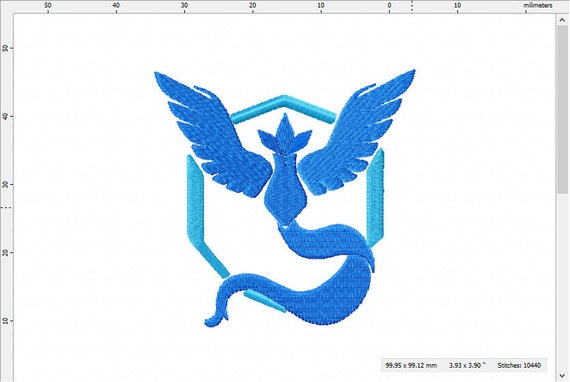Select the top light-blue shield segment
This screenshot has height=382, width=570.
click(x=284, y=108)
